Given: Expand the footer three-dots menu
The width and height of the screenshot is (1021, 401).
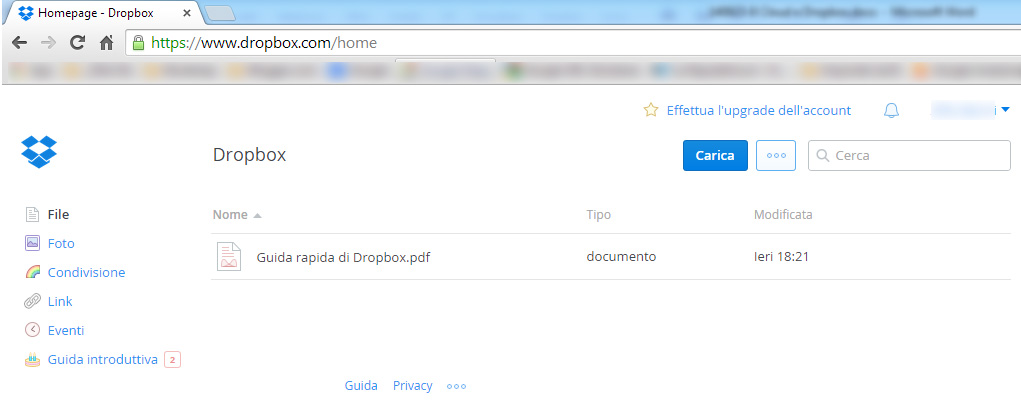Looking at the screenshot, I should point(456,387).
